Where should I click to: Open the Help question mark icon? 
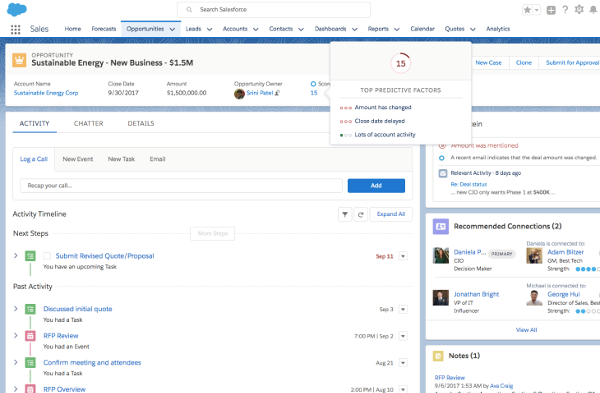(x=565, y=10)
